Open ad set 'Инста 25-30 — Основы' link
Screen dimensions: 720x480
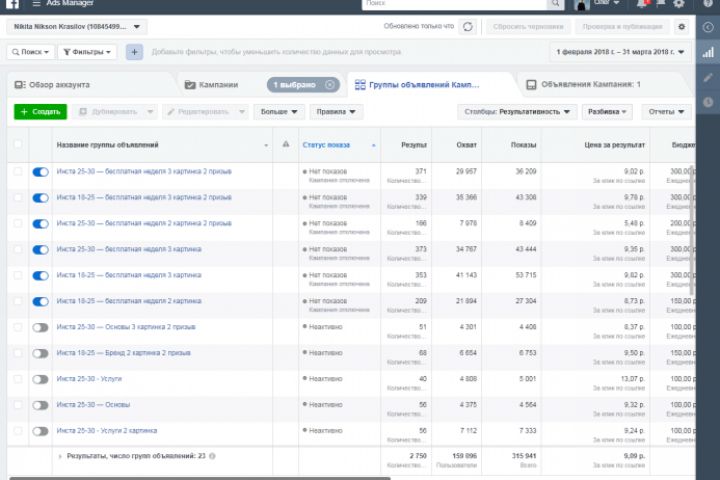(93, 405)
